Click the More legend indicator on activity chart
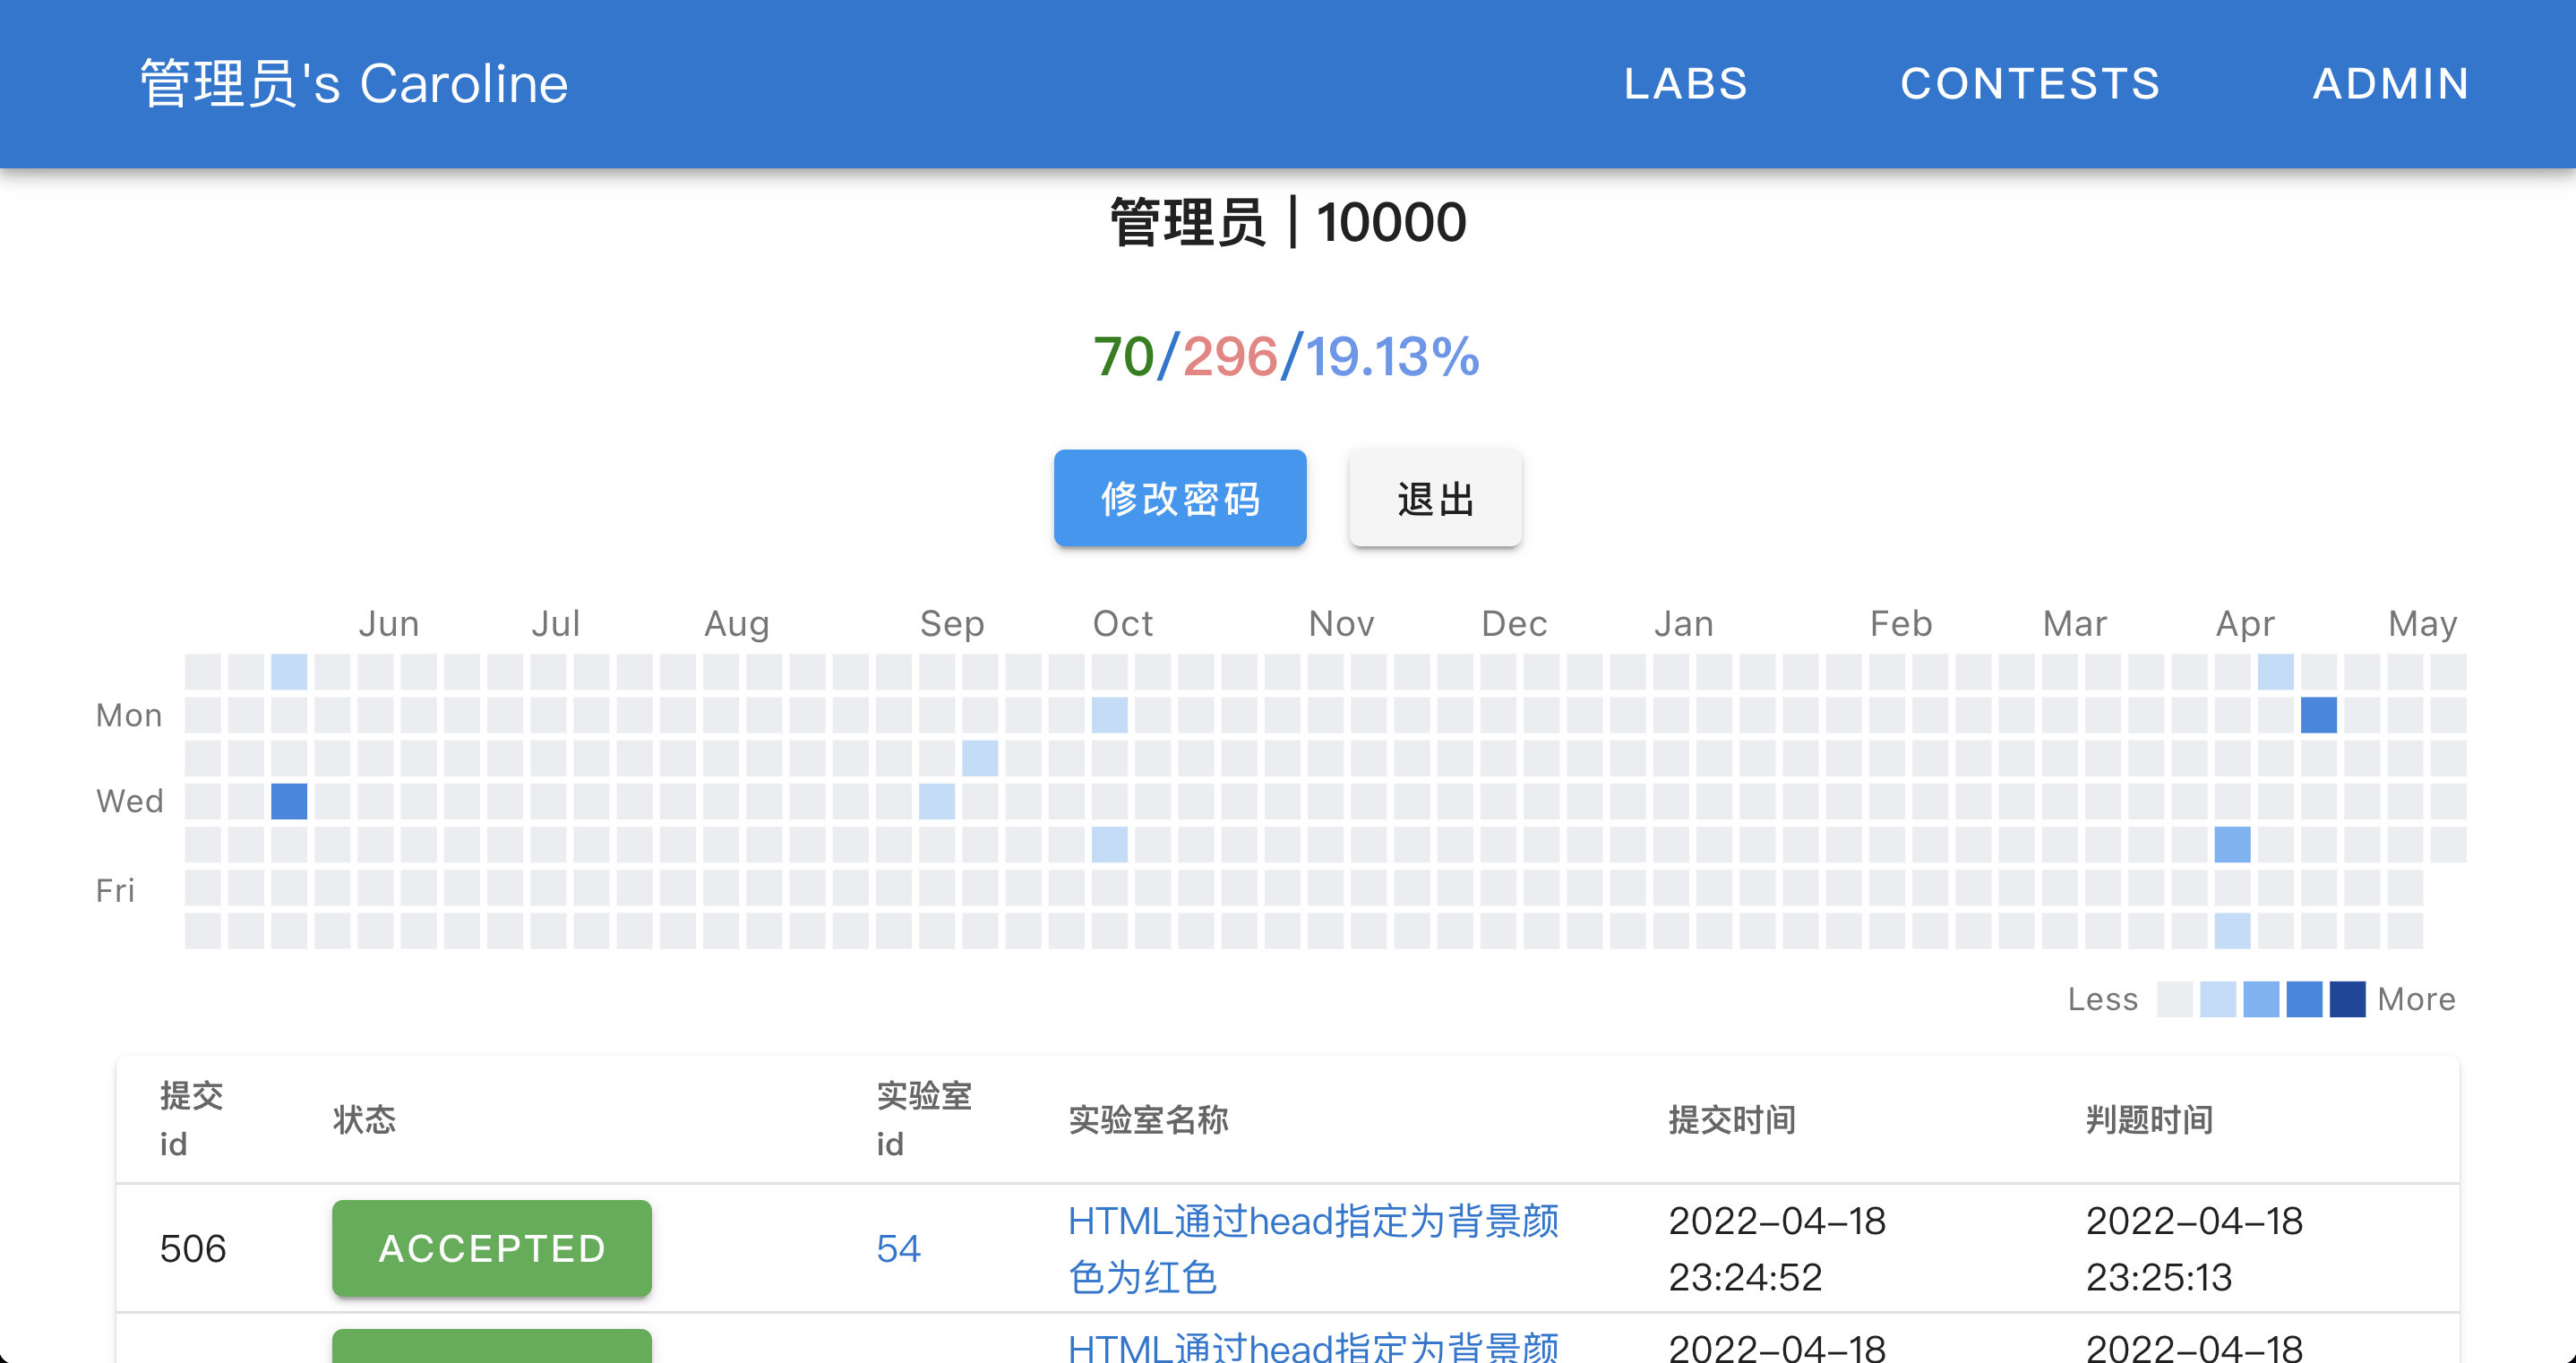The height and width of the screenshot is (1363, 2576). point(2419,995)
